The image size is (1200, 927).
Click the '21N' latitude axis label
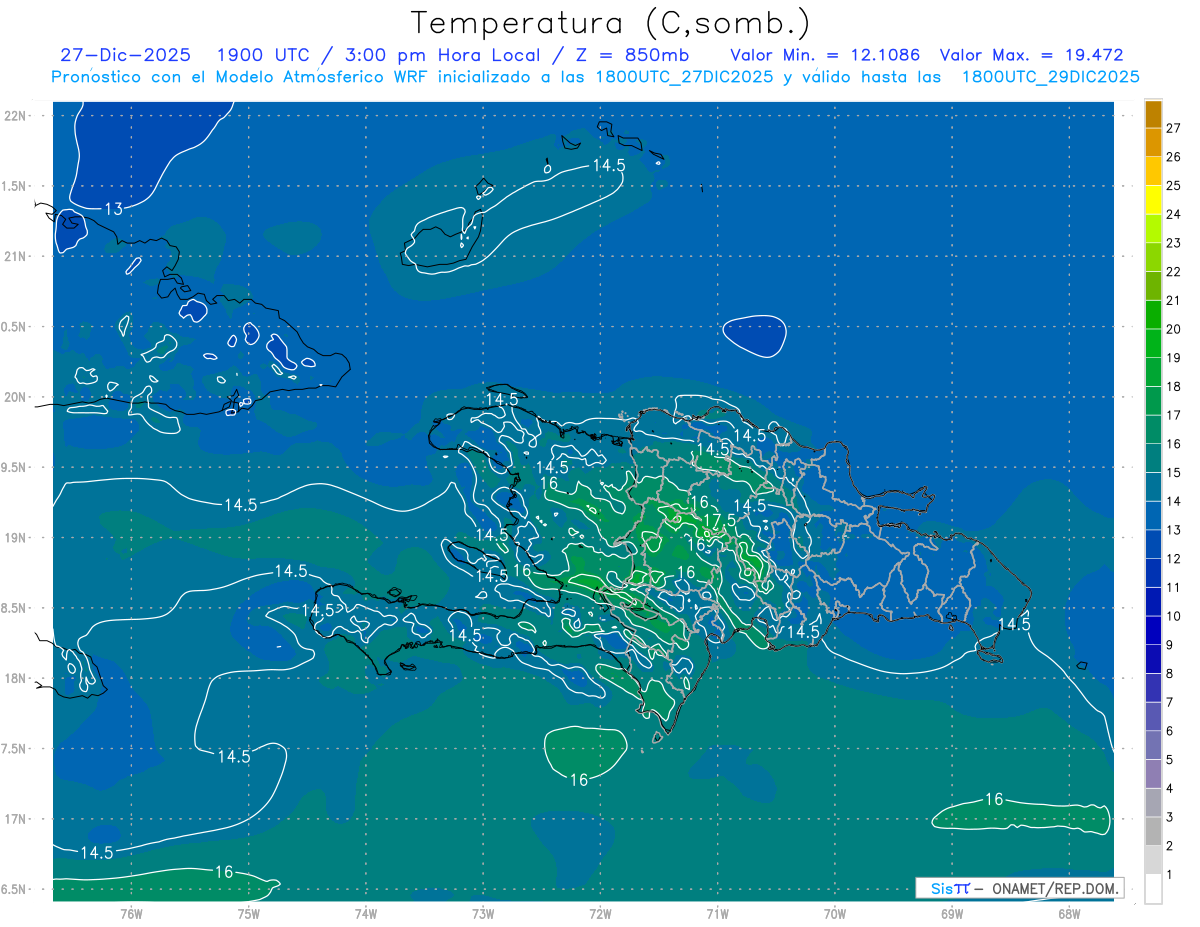[17, 256]
